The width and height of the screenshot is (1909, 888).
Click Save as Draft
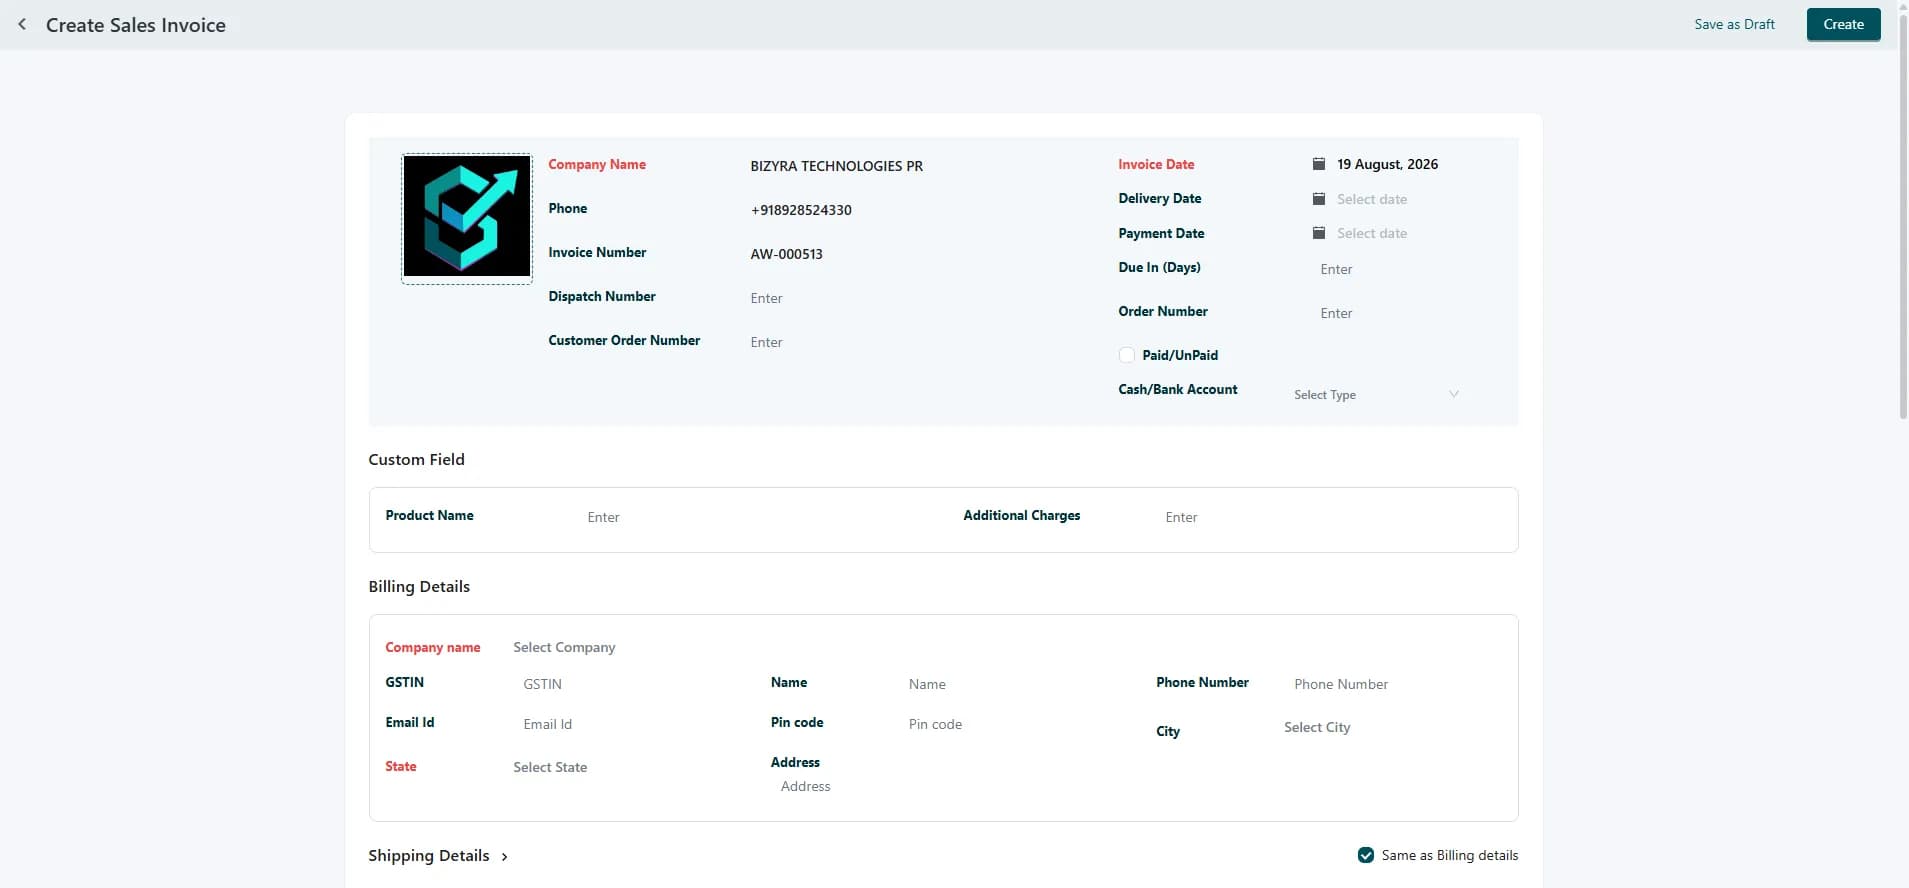[1734, 24]
